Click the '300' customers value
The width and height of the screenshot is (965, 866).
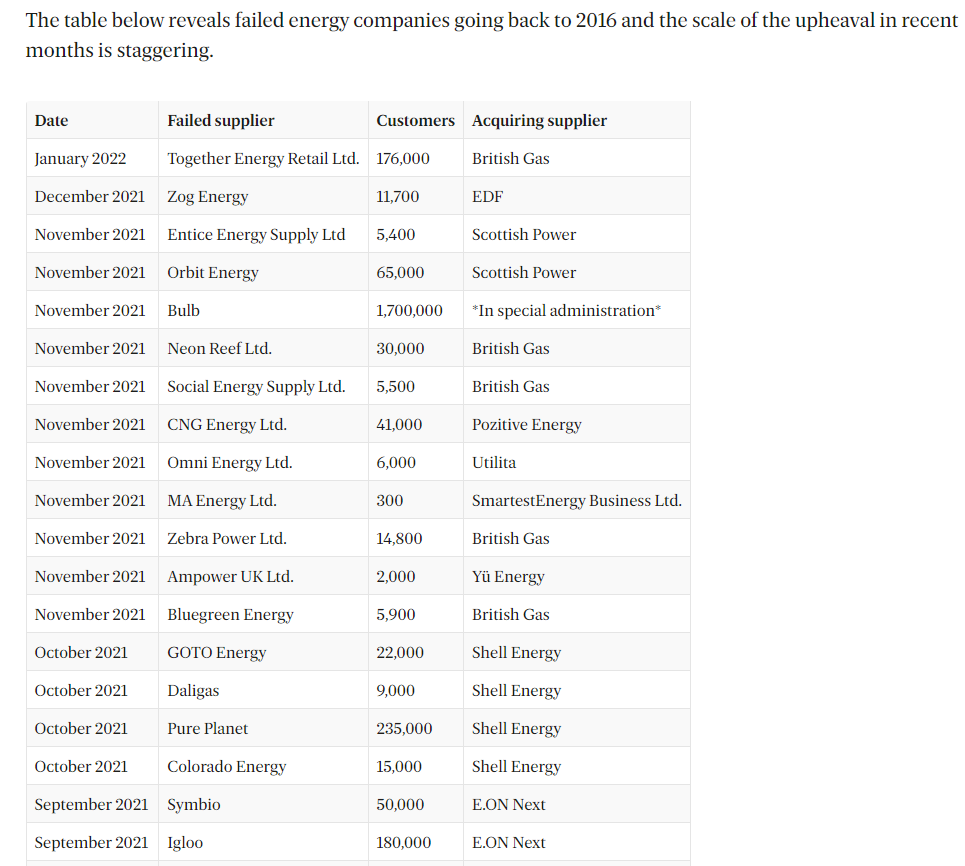pyautogui.click(x=390, y=500)
